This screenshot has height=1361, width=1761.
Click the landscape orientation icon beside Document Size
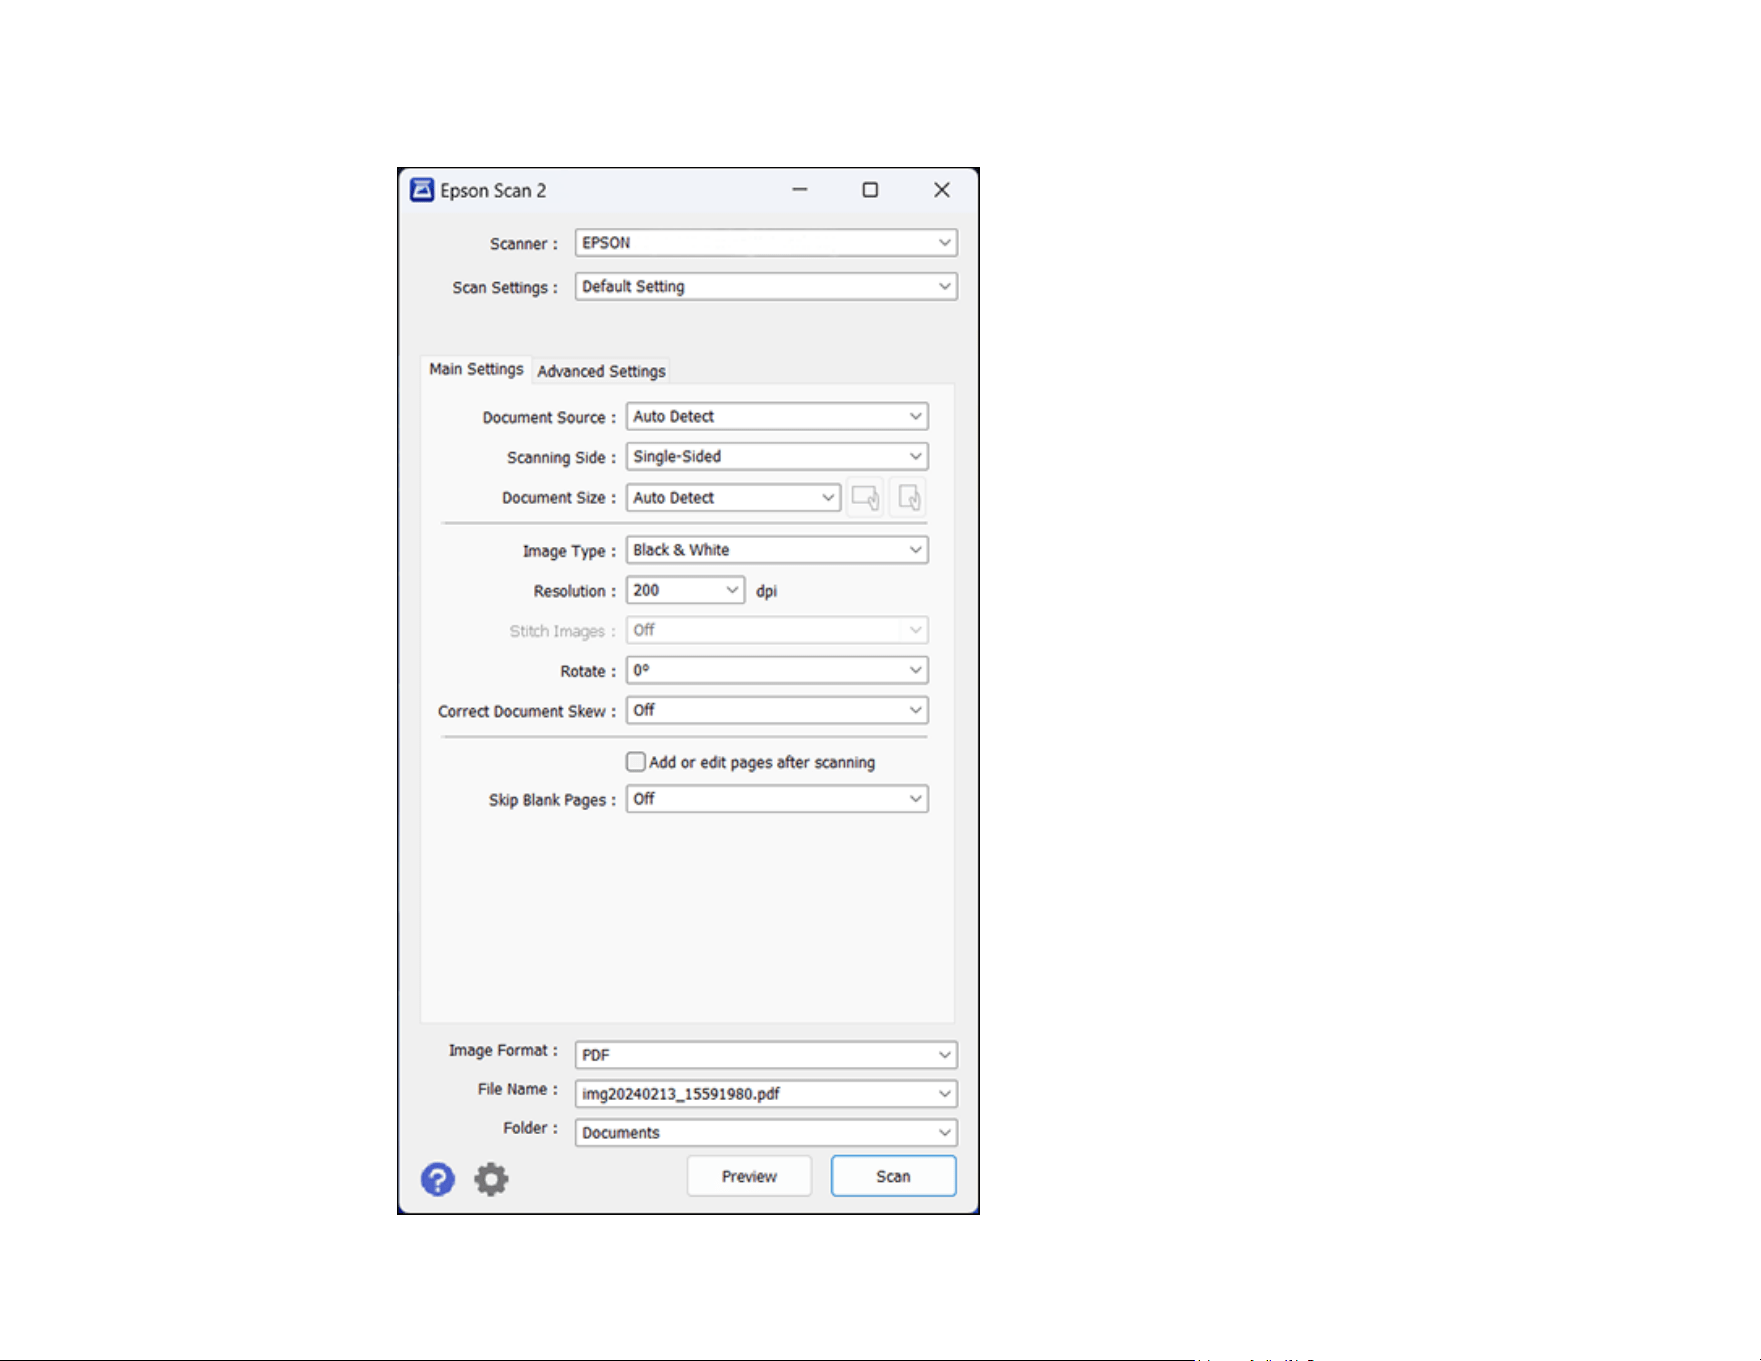[866, 497]
